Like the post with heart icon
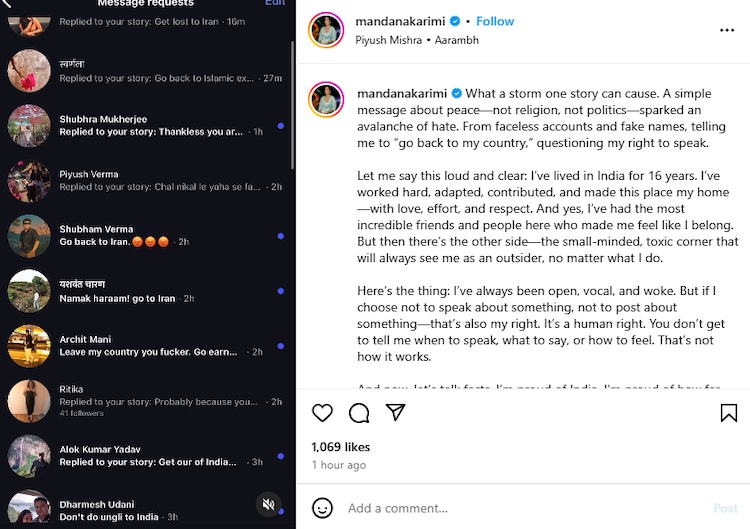Image resolution: width=750 pixels, height=529 pixels. [x=322, y=413]
